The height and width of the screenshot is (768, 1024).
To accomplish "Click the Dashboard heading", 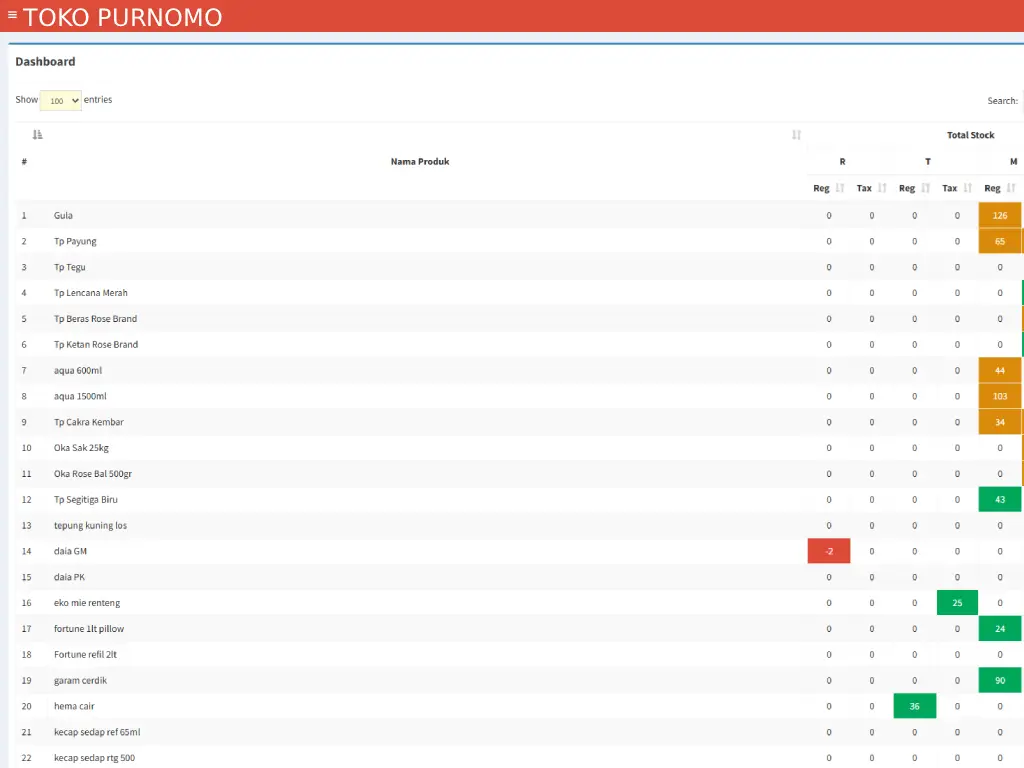I will [x=45, y=62].
